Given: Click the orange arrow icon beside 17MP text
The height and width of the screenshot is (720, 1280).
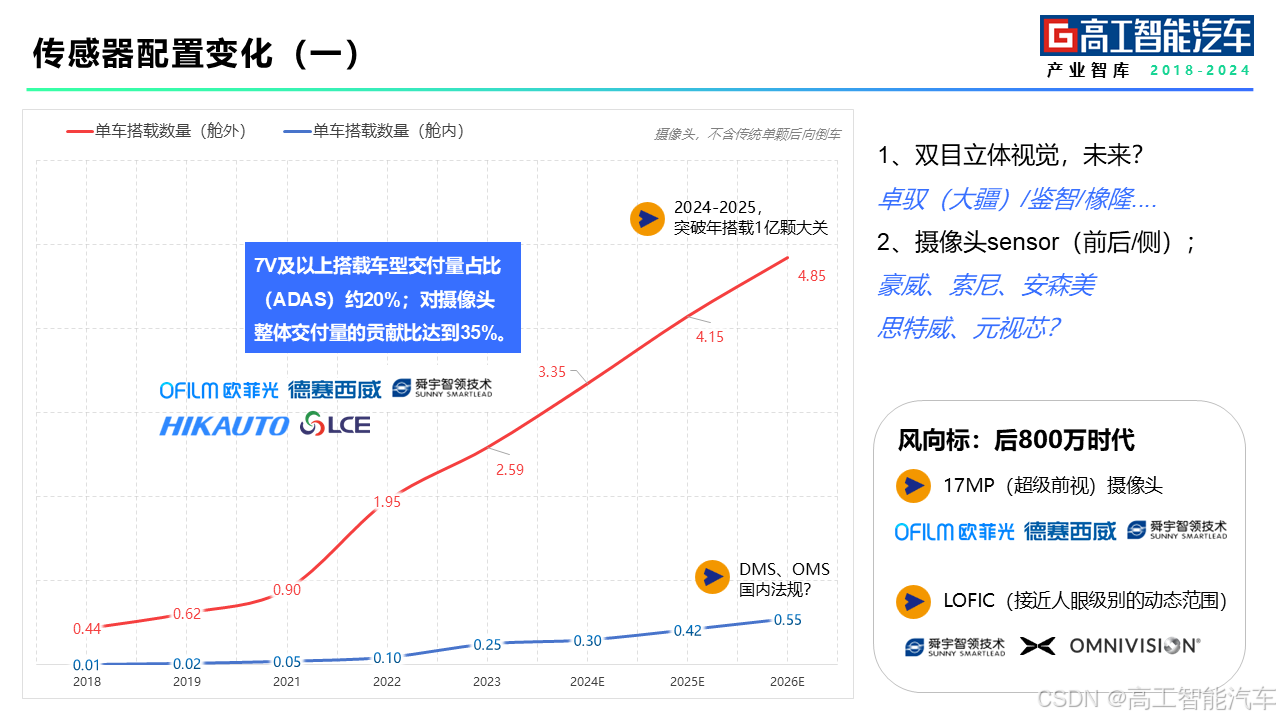Looking at the screenshot, I should (913, 486).
